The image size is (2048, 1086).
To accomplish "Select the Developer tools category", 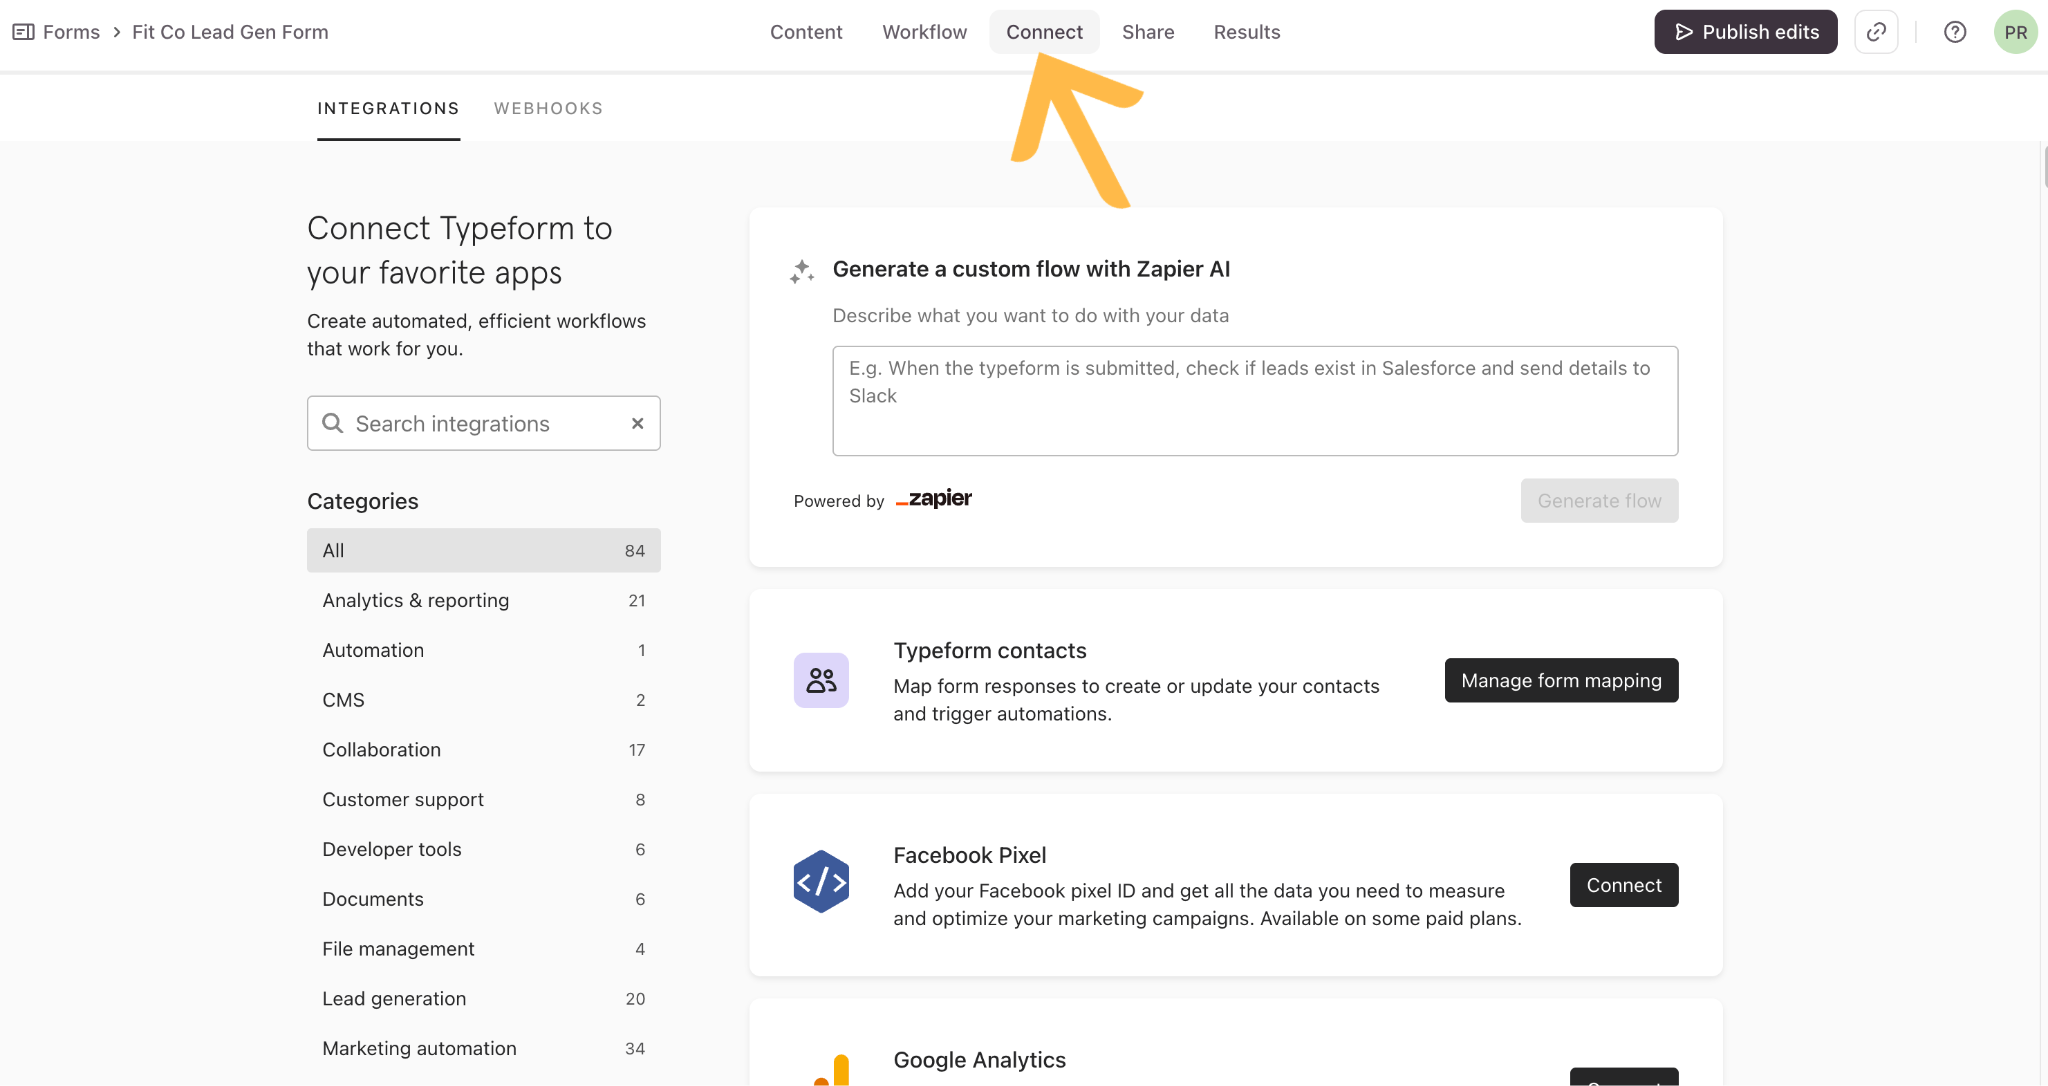I will tap(483, 849).
